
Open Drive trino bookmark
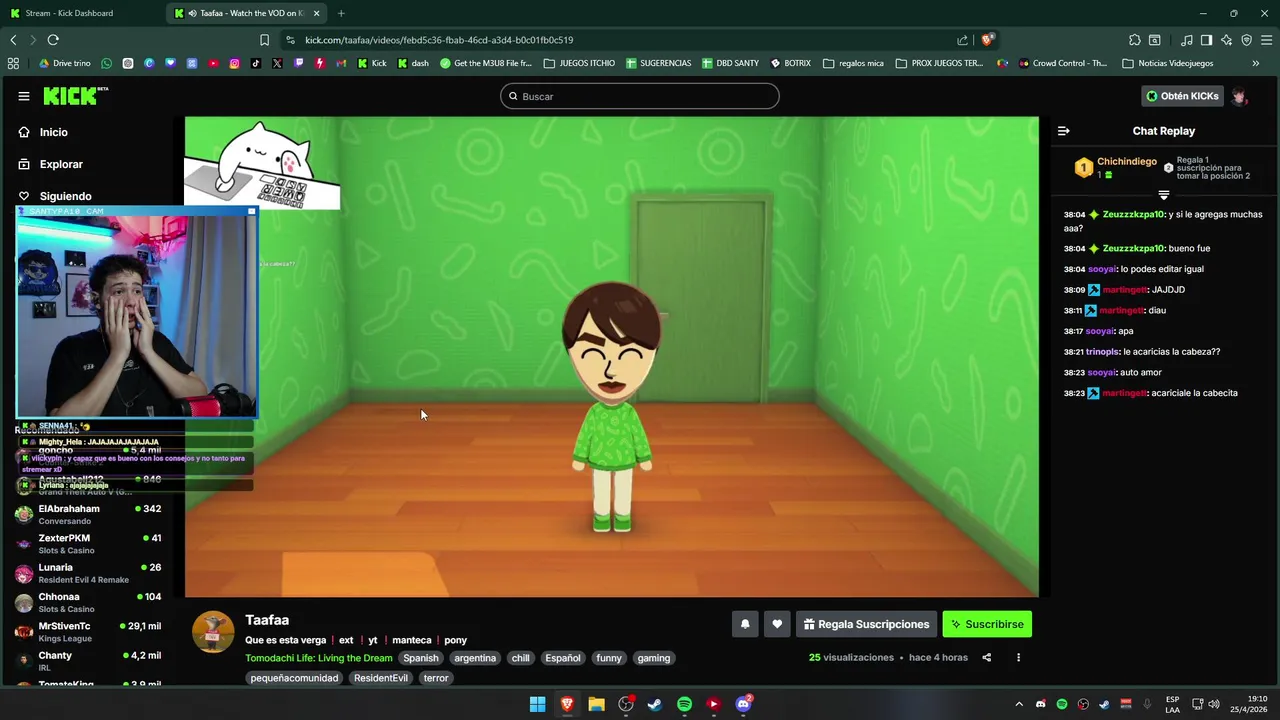point(66,63)
